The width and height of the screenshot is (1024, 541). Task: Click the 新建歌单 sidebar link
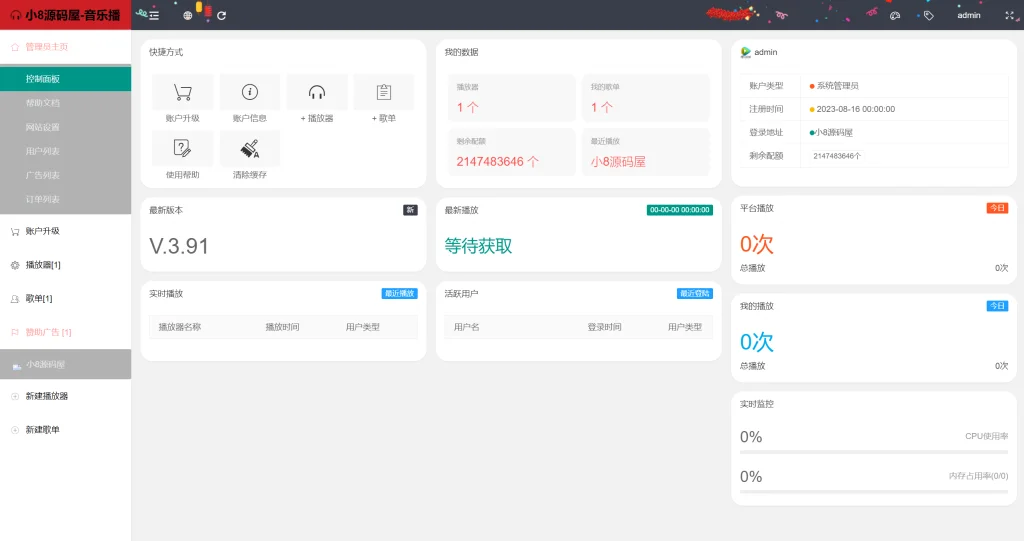(43, 430)
